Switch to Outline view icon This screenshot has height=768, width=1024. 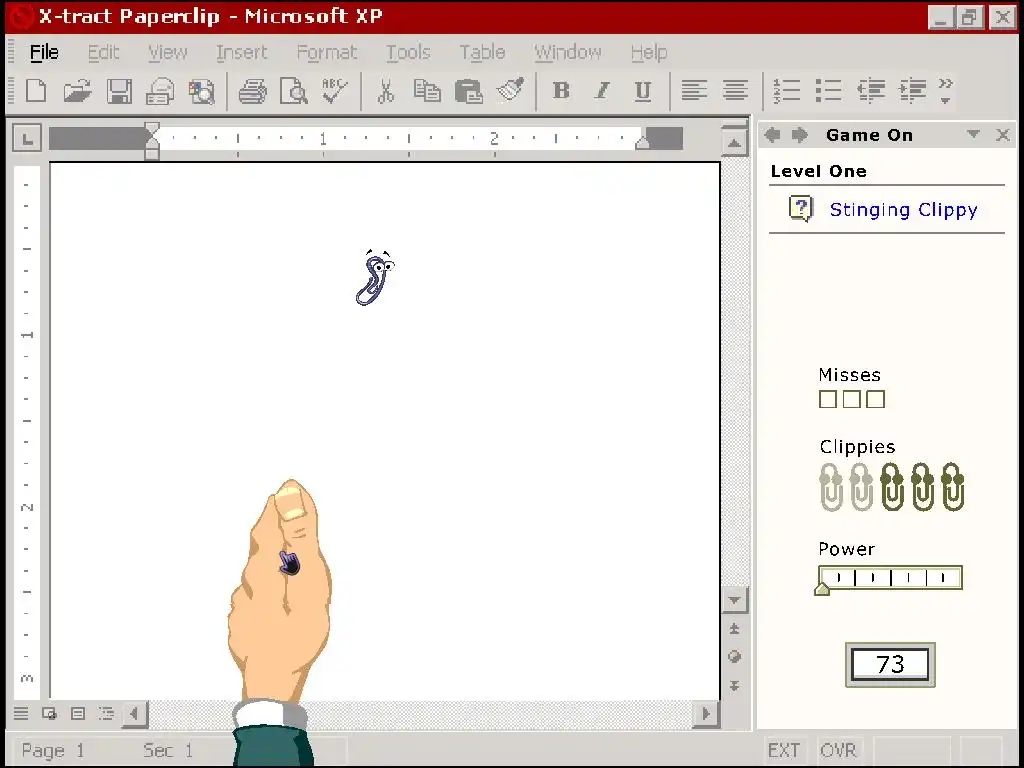coord(106,713)
